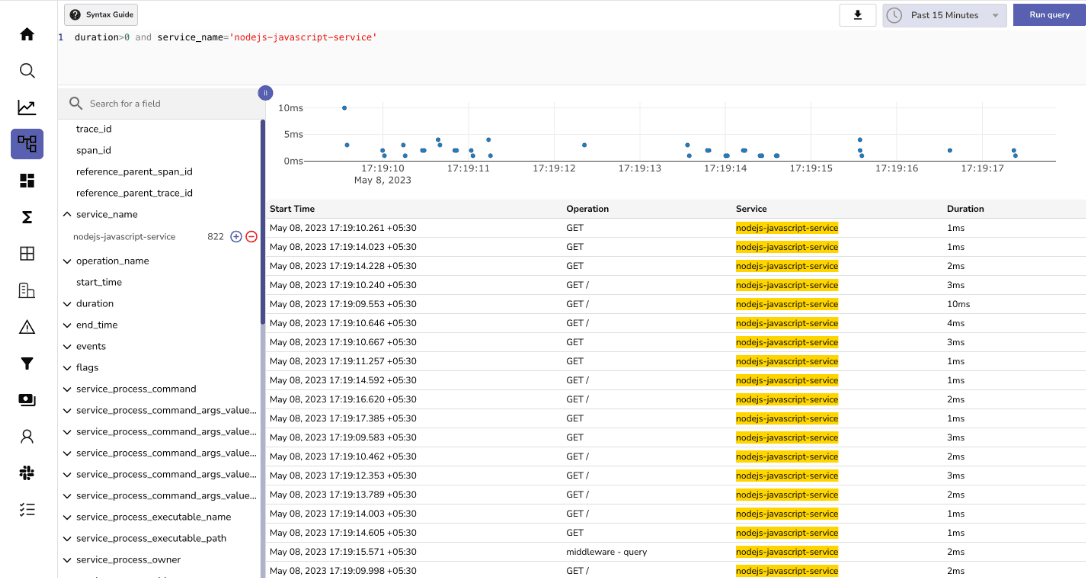
Task: Click the Operation column header
Action: point(587,209)
